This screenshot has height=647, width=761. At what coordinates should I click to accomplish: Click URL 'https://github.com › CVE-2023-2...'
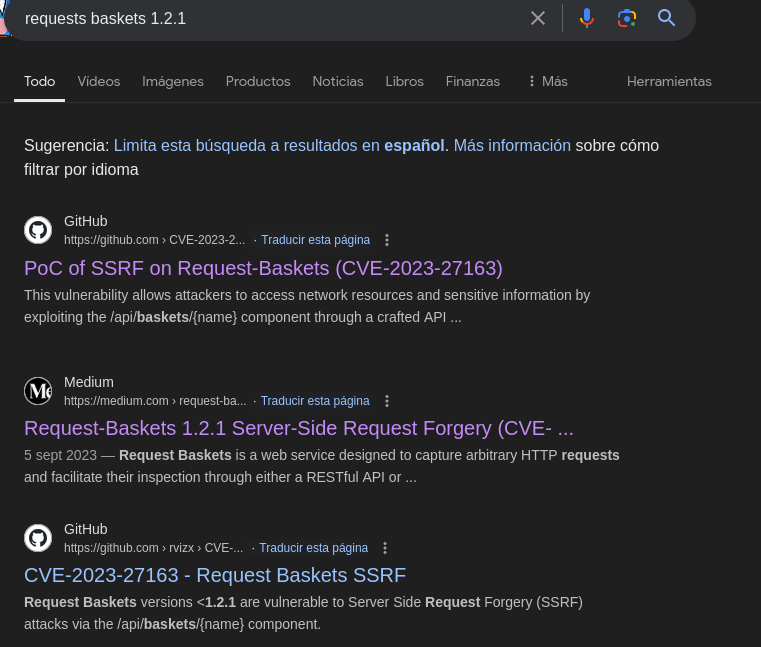click(x=154, y=240)
